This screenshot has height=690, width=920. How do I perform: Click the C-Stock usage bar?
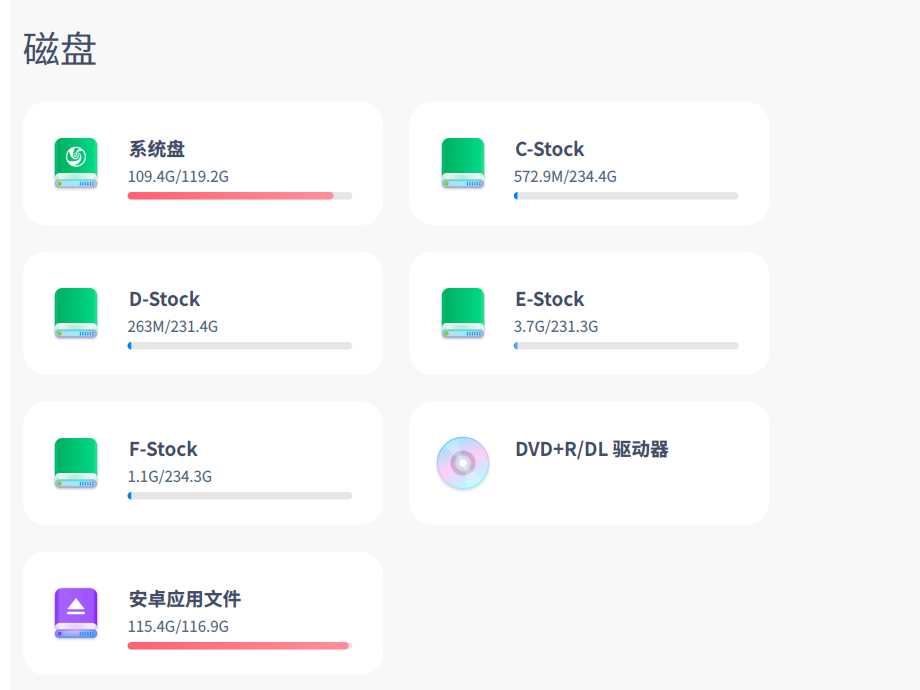coord(626,196)
